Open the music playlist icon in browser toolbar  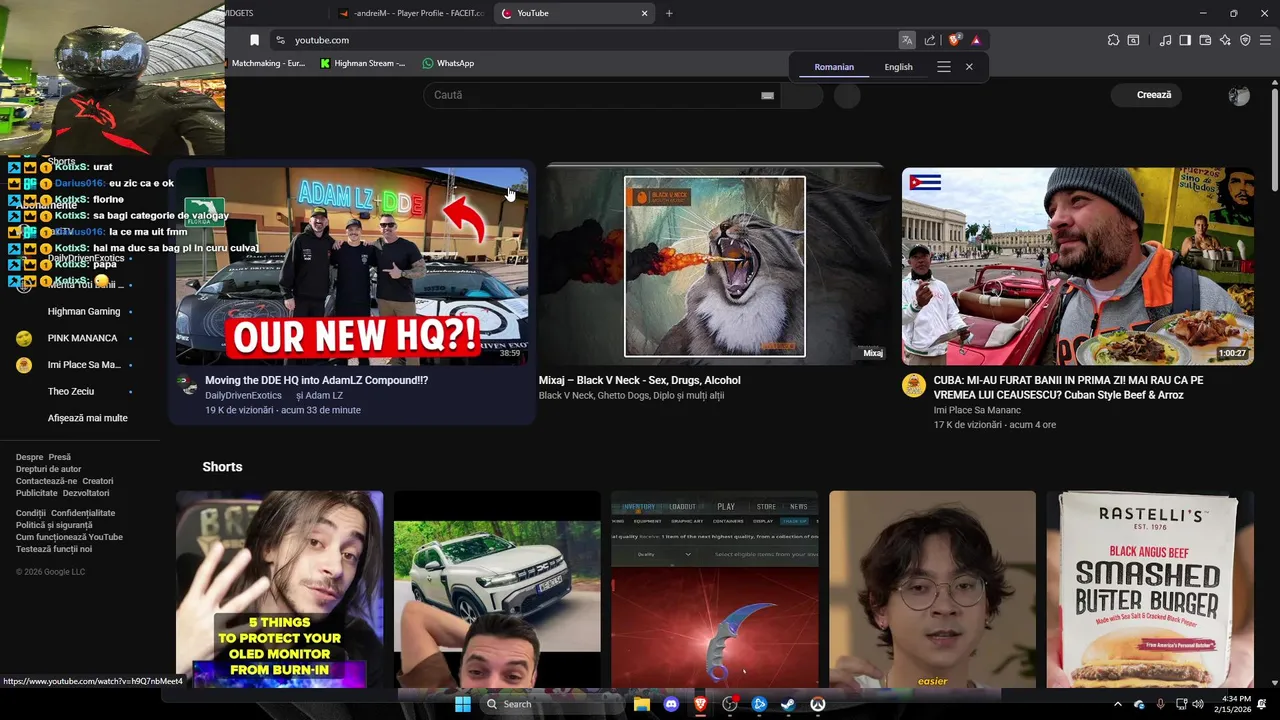pyautogui.click(x=1165, y=40)
